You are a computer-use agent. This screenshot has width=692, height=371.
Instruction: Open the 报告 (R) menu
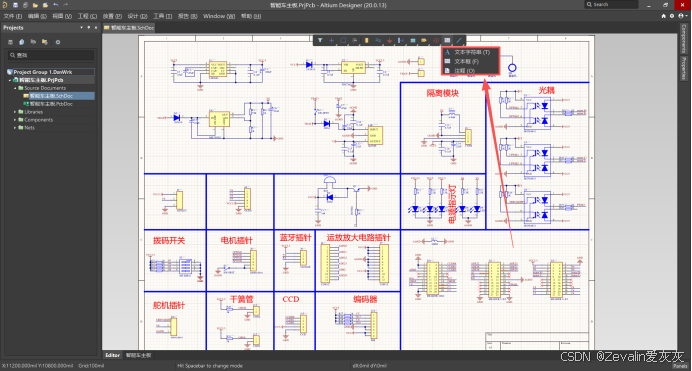coord(188,16)
